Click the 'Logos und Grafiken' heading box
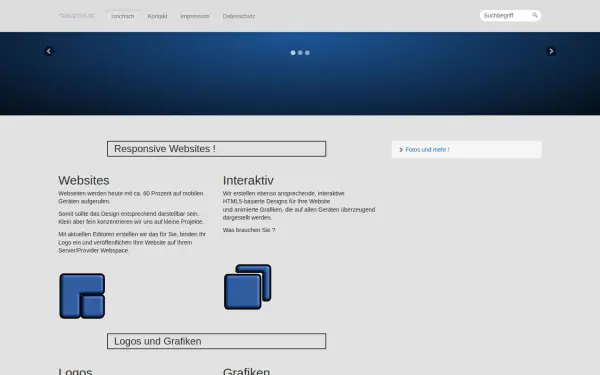This screenshot has width=600, height=375. tap(217, 341)
